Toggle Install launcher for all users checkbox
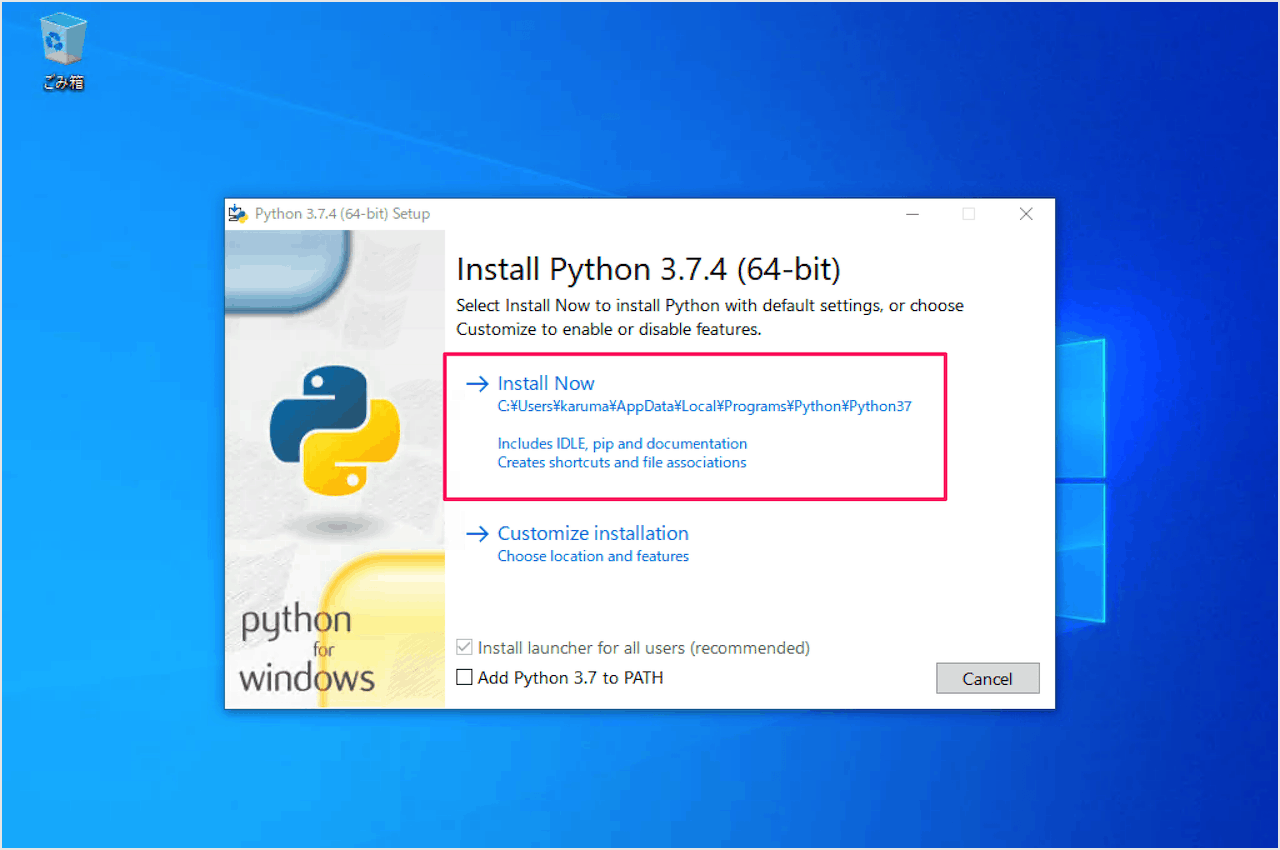Screen dimensions: 1280x850 (464, 647)
